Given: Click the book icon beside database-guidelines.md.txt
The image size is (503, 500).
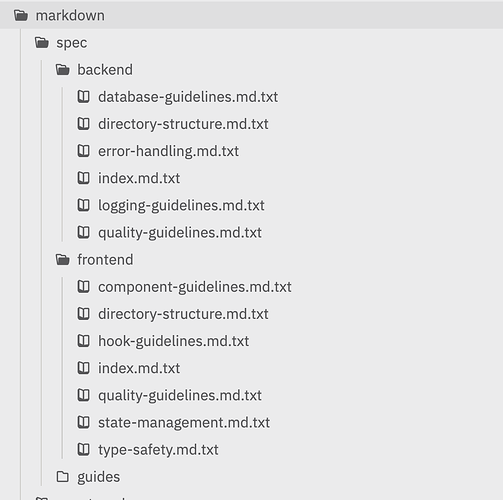Looking at the screenshot, I should coord(83,97).
